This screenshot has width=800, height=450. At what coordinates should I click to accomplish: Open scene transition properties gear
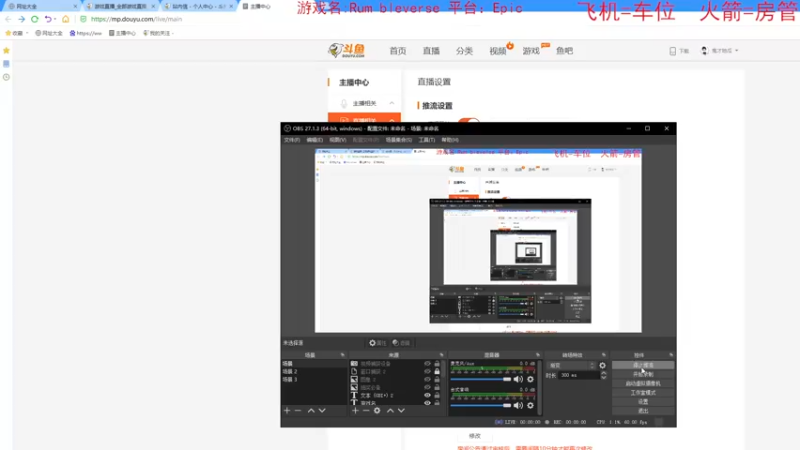(603, 365)
